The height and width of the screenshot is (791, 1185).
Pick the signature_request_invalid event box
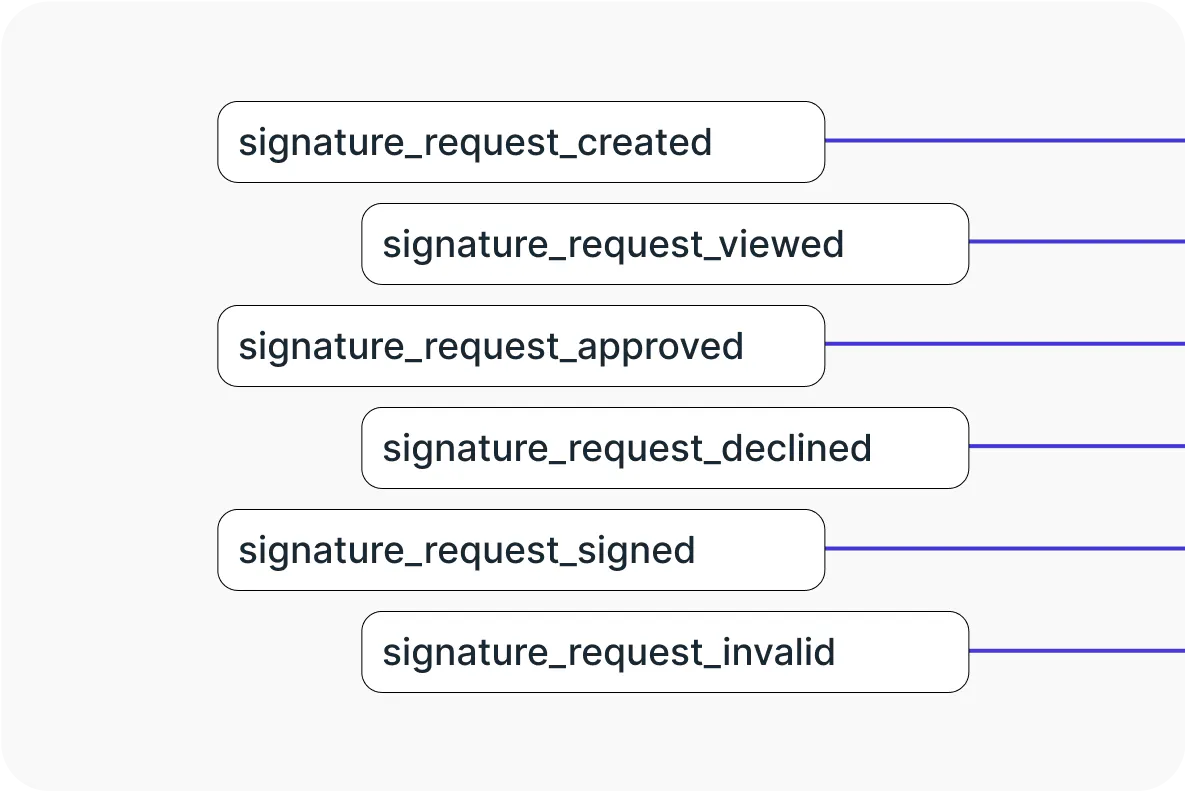[x=664, y=652]
